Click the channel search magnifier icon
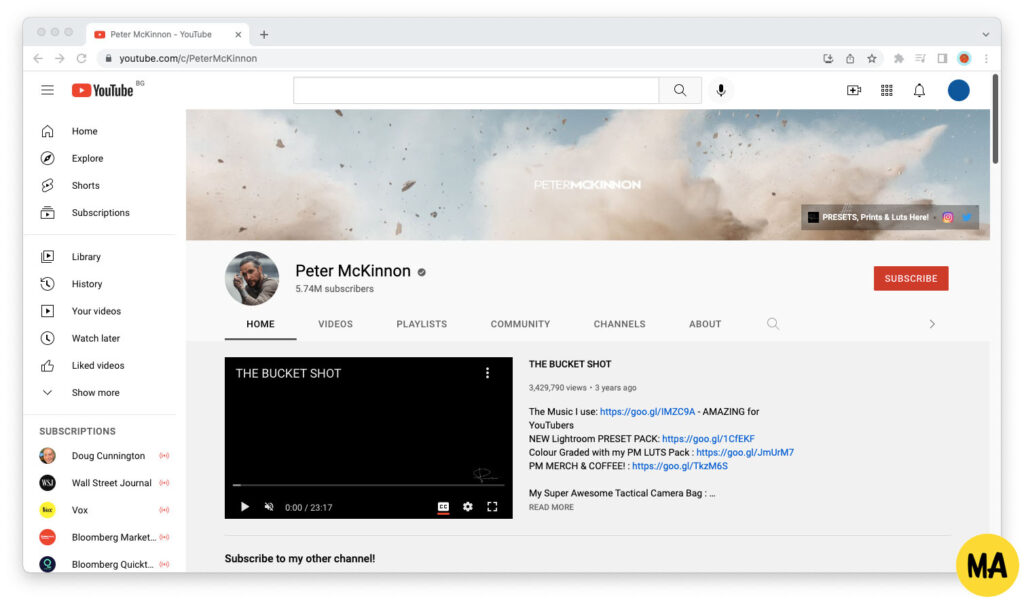 [x=773, y=323]
